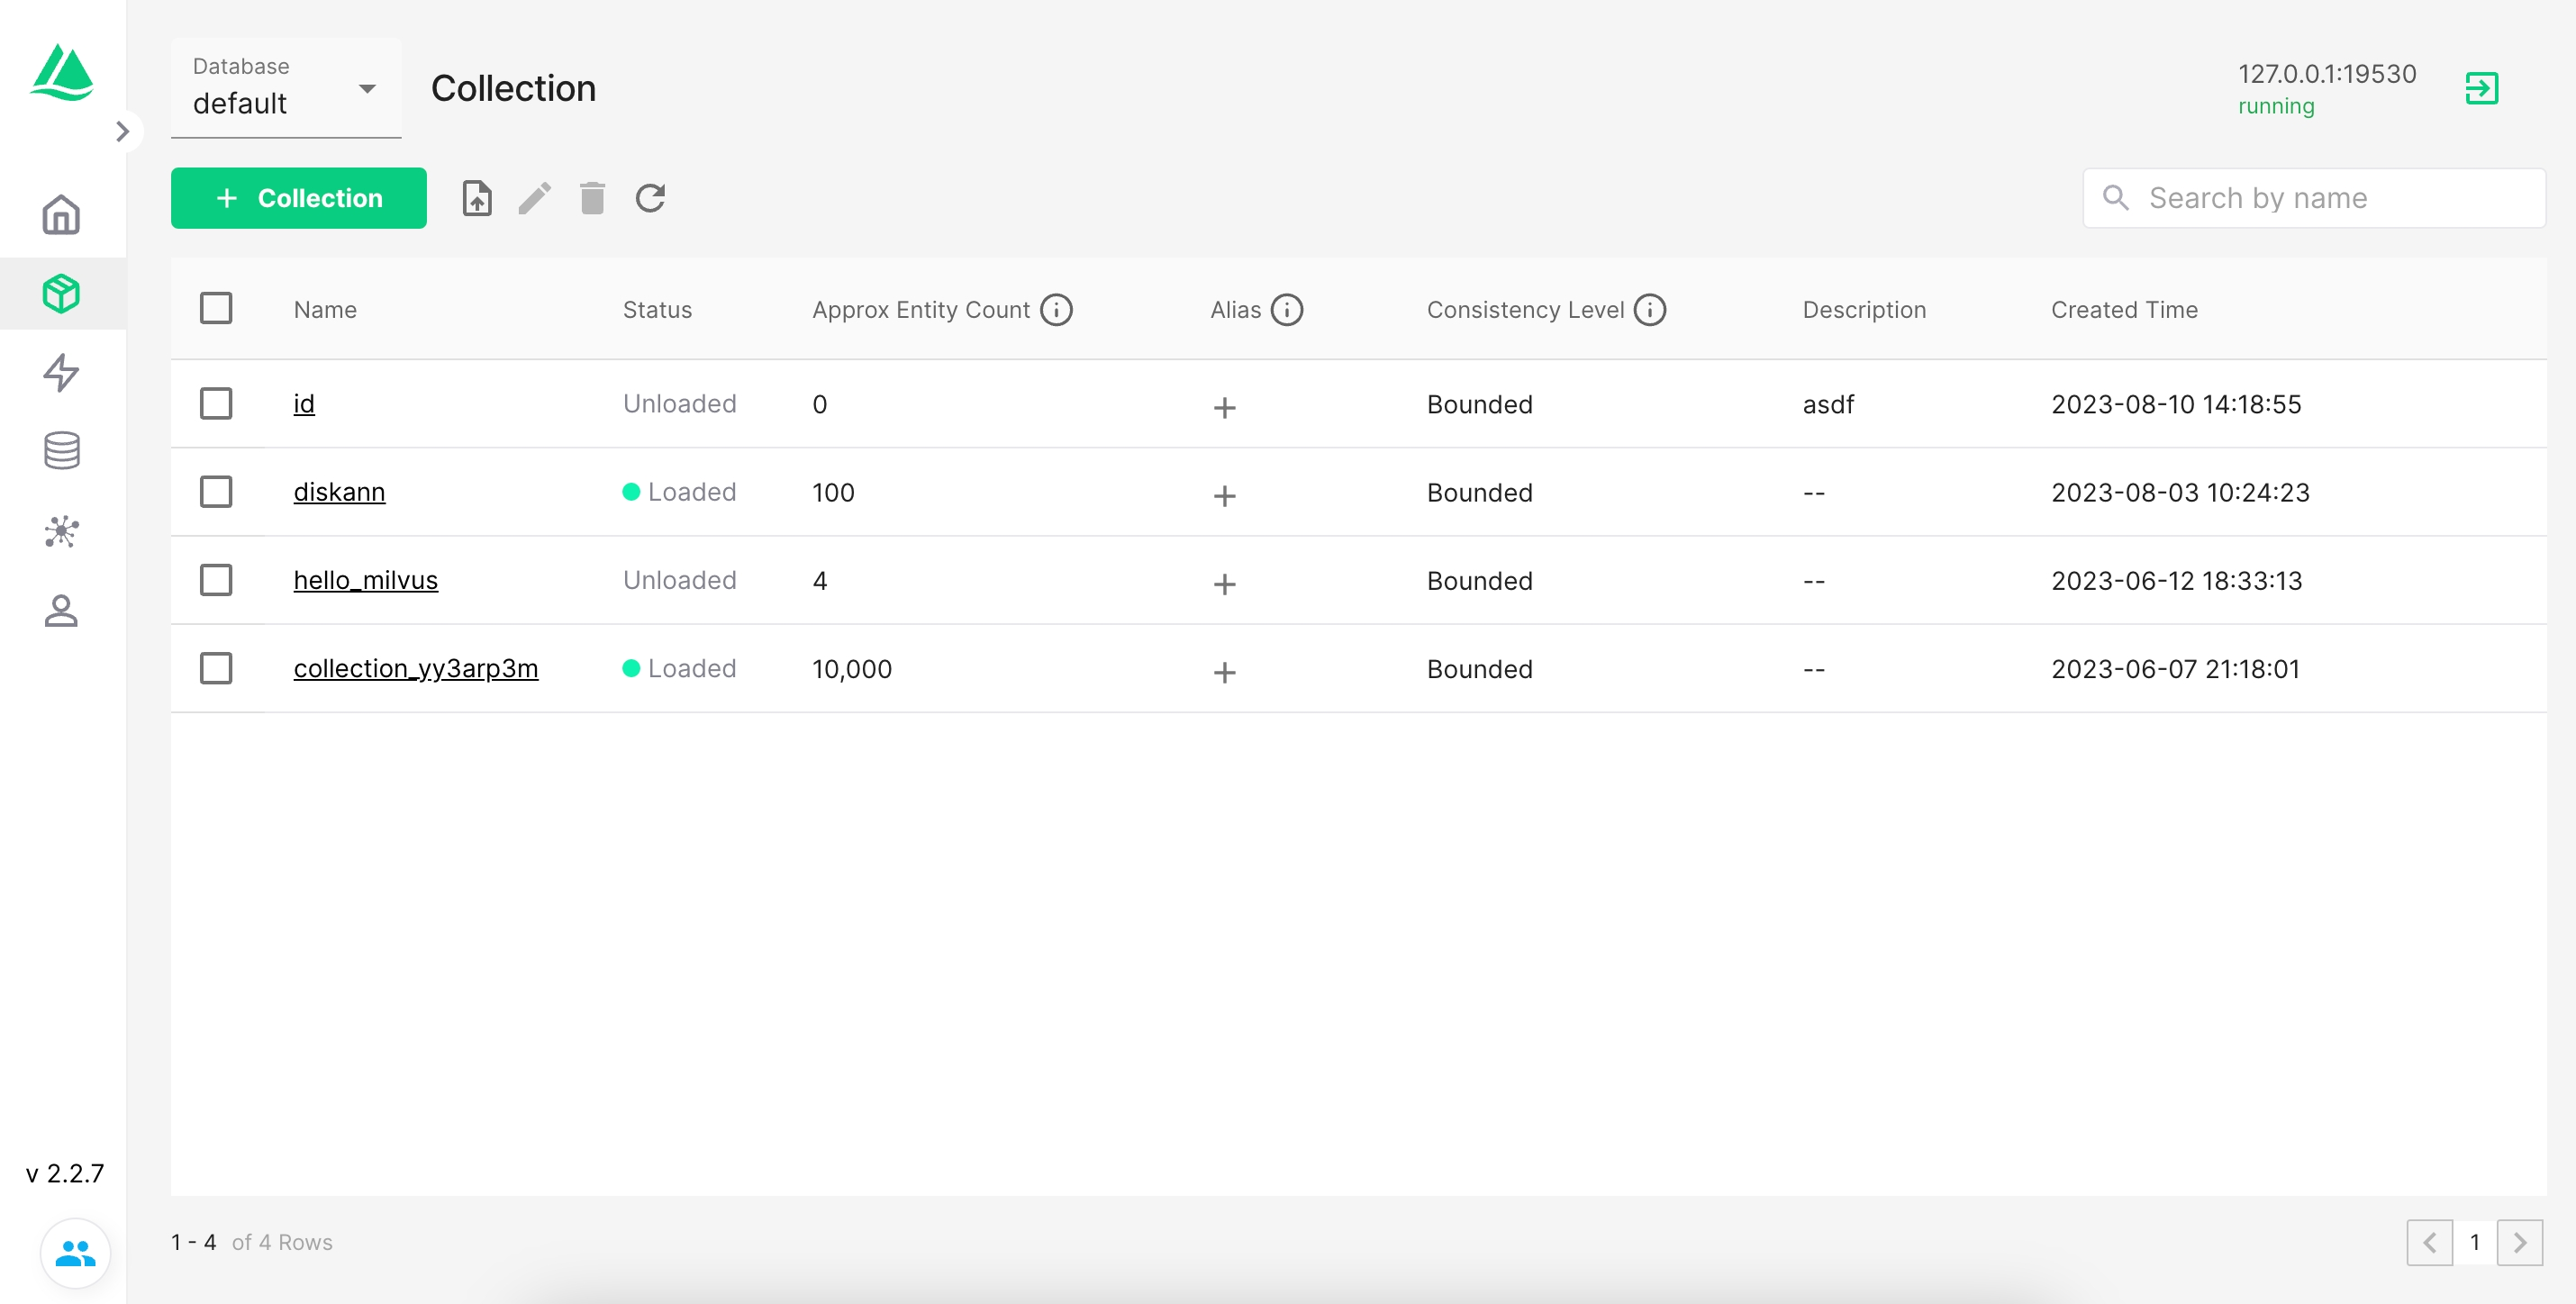
Task: Check the hello_milvus row checkbox
Action: tap(216, 580)
